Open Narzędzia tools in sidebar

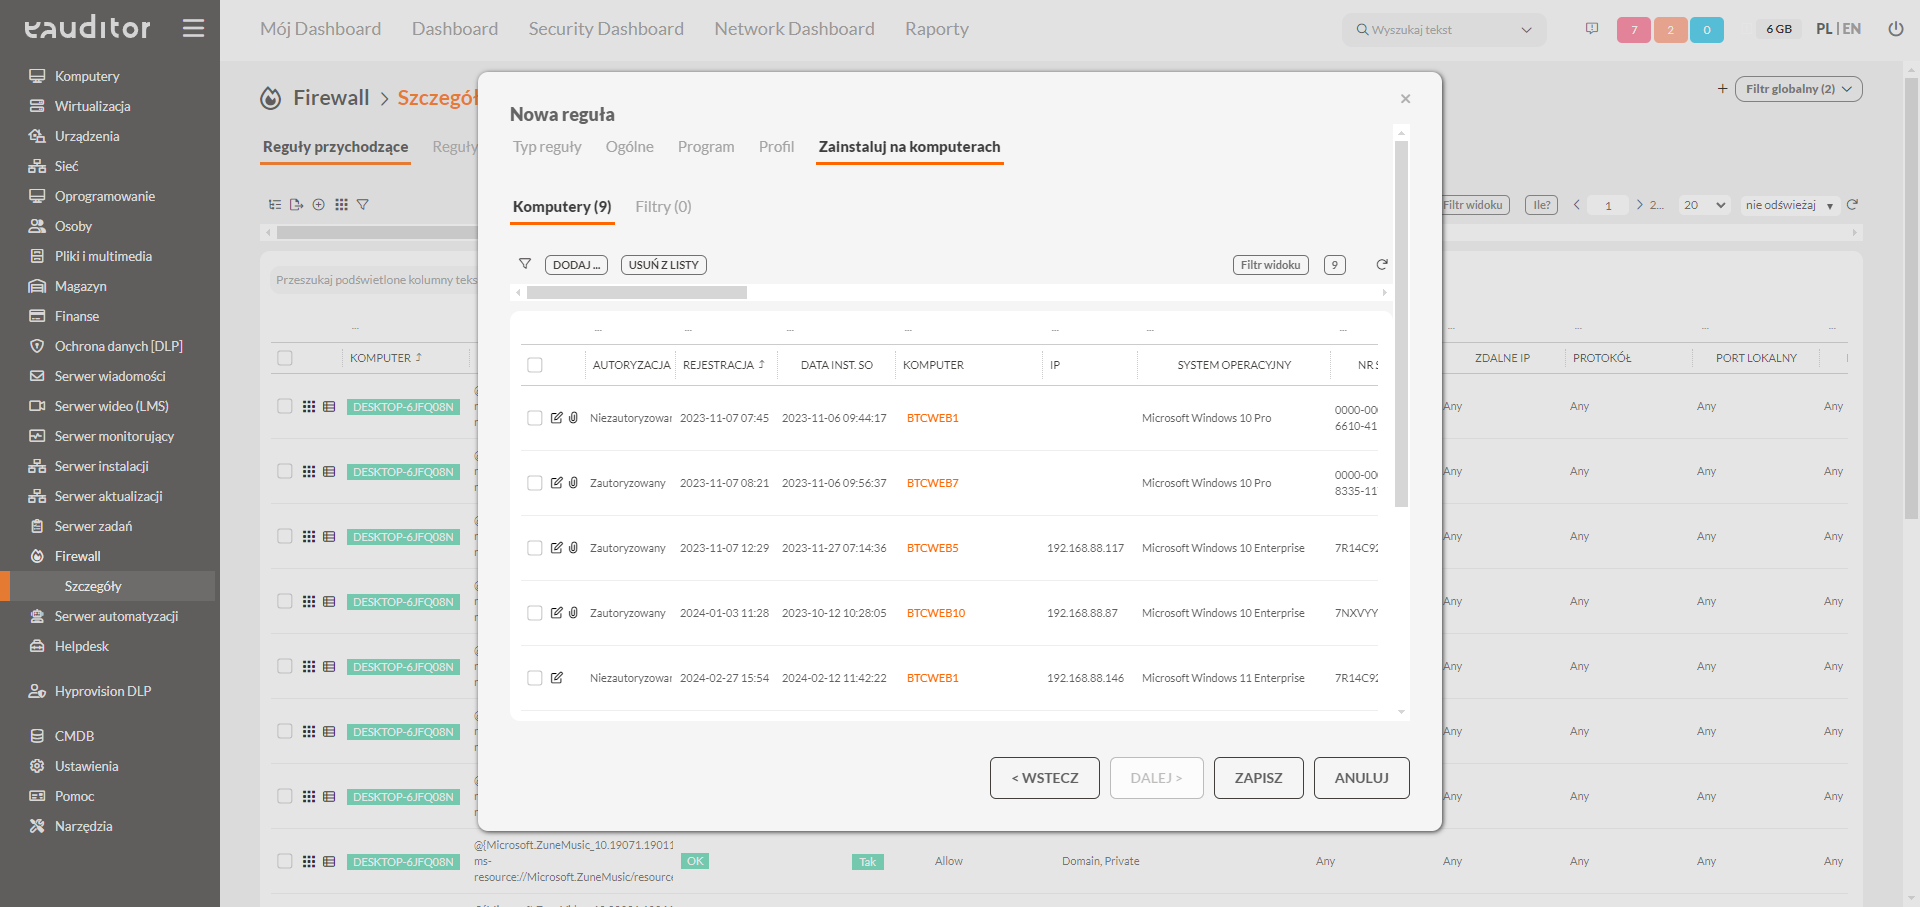pos(83,826)
